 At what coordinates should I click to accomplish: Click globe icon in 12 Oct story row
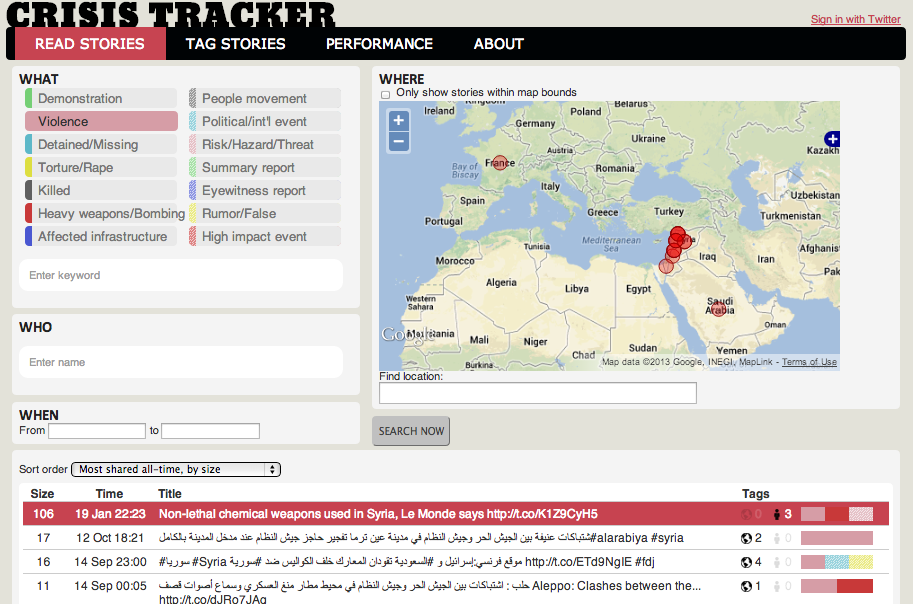745,538
